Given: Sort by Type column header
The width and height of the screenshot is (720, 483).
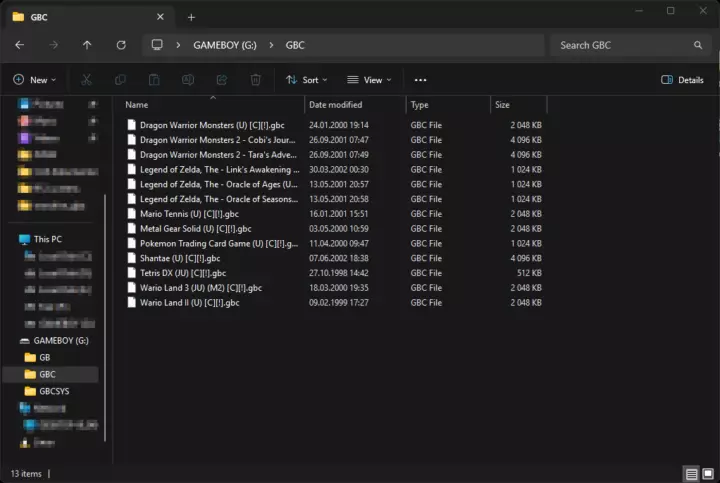Looking at the screenshot, I should point(419,105).
